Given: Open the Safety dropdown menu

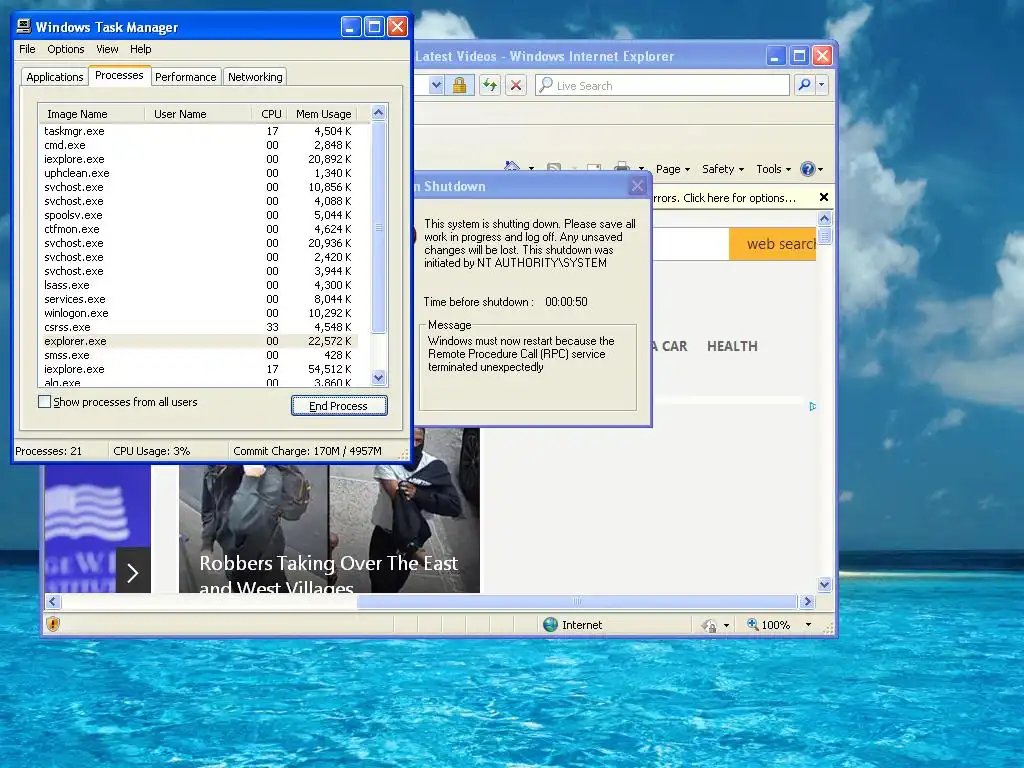Looking at the screenshot, I should coord(723,169).
